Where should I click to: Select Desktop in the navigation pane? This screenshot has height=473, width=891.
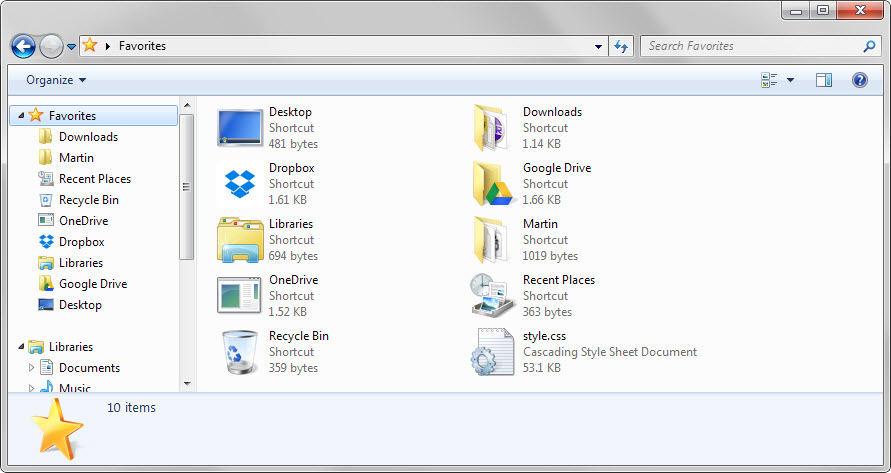80,305
